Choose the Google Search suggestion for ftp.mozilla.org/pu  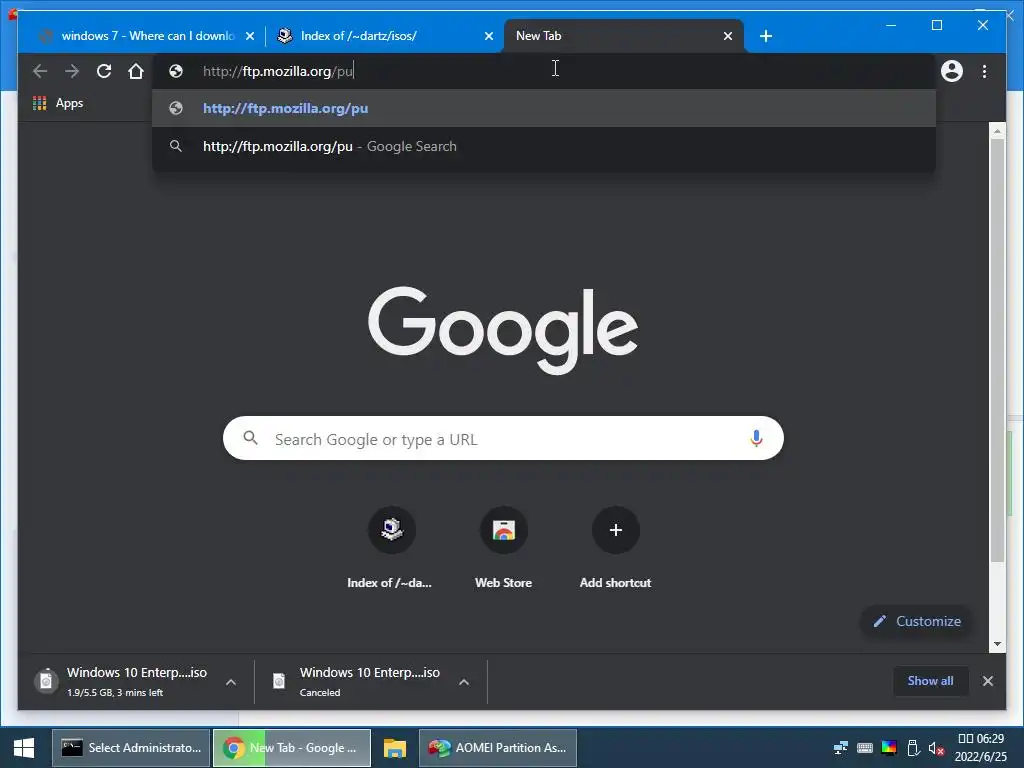(x=543, y=146)
